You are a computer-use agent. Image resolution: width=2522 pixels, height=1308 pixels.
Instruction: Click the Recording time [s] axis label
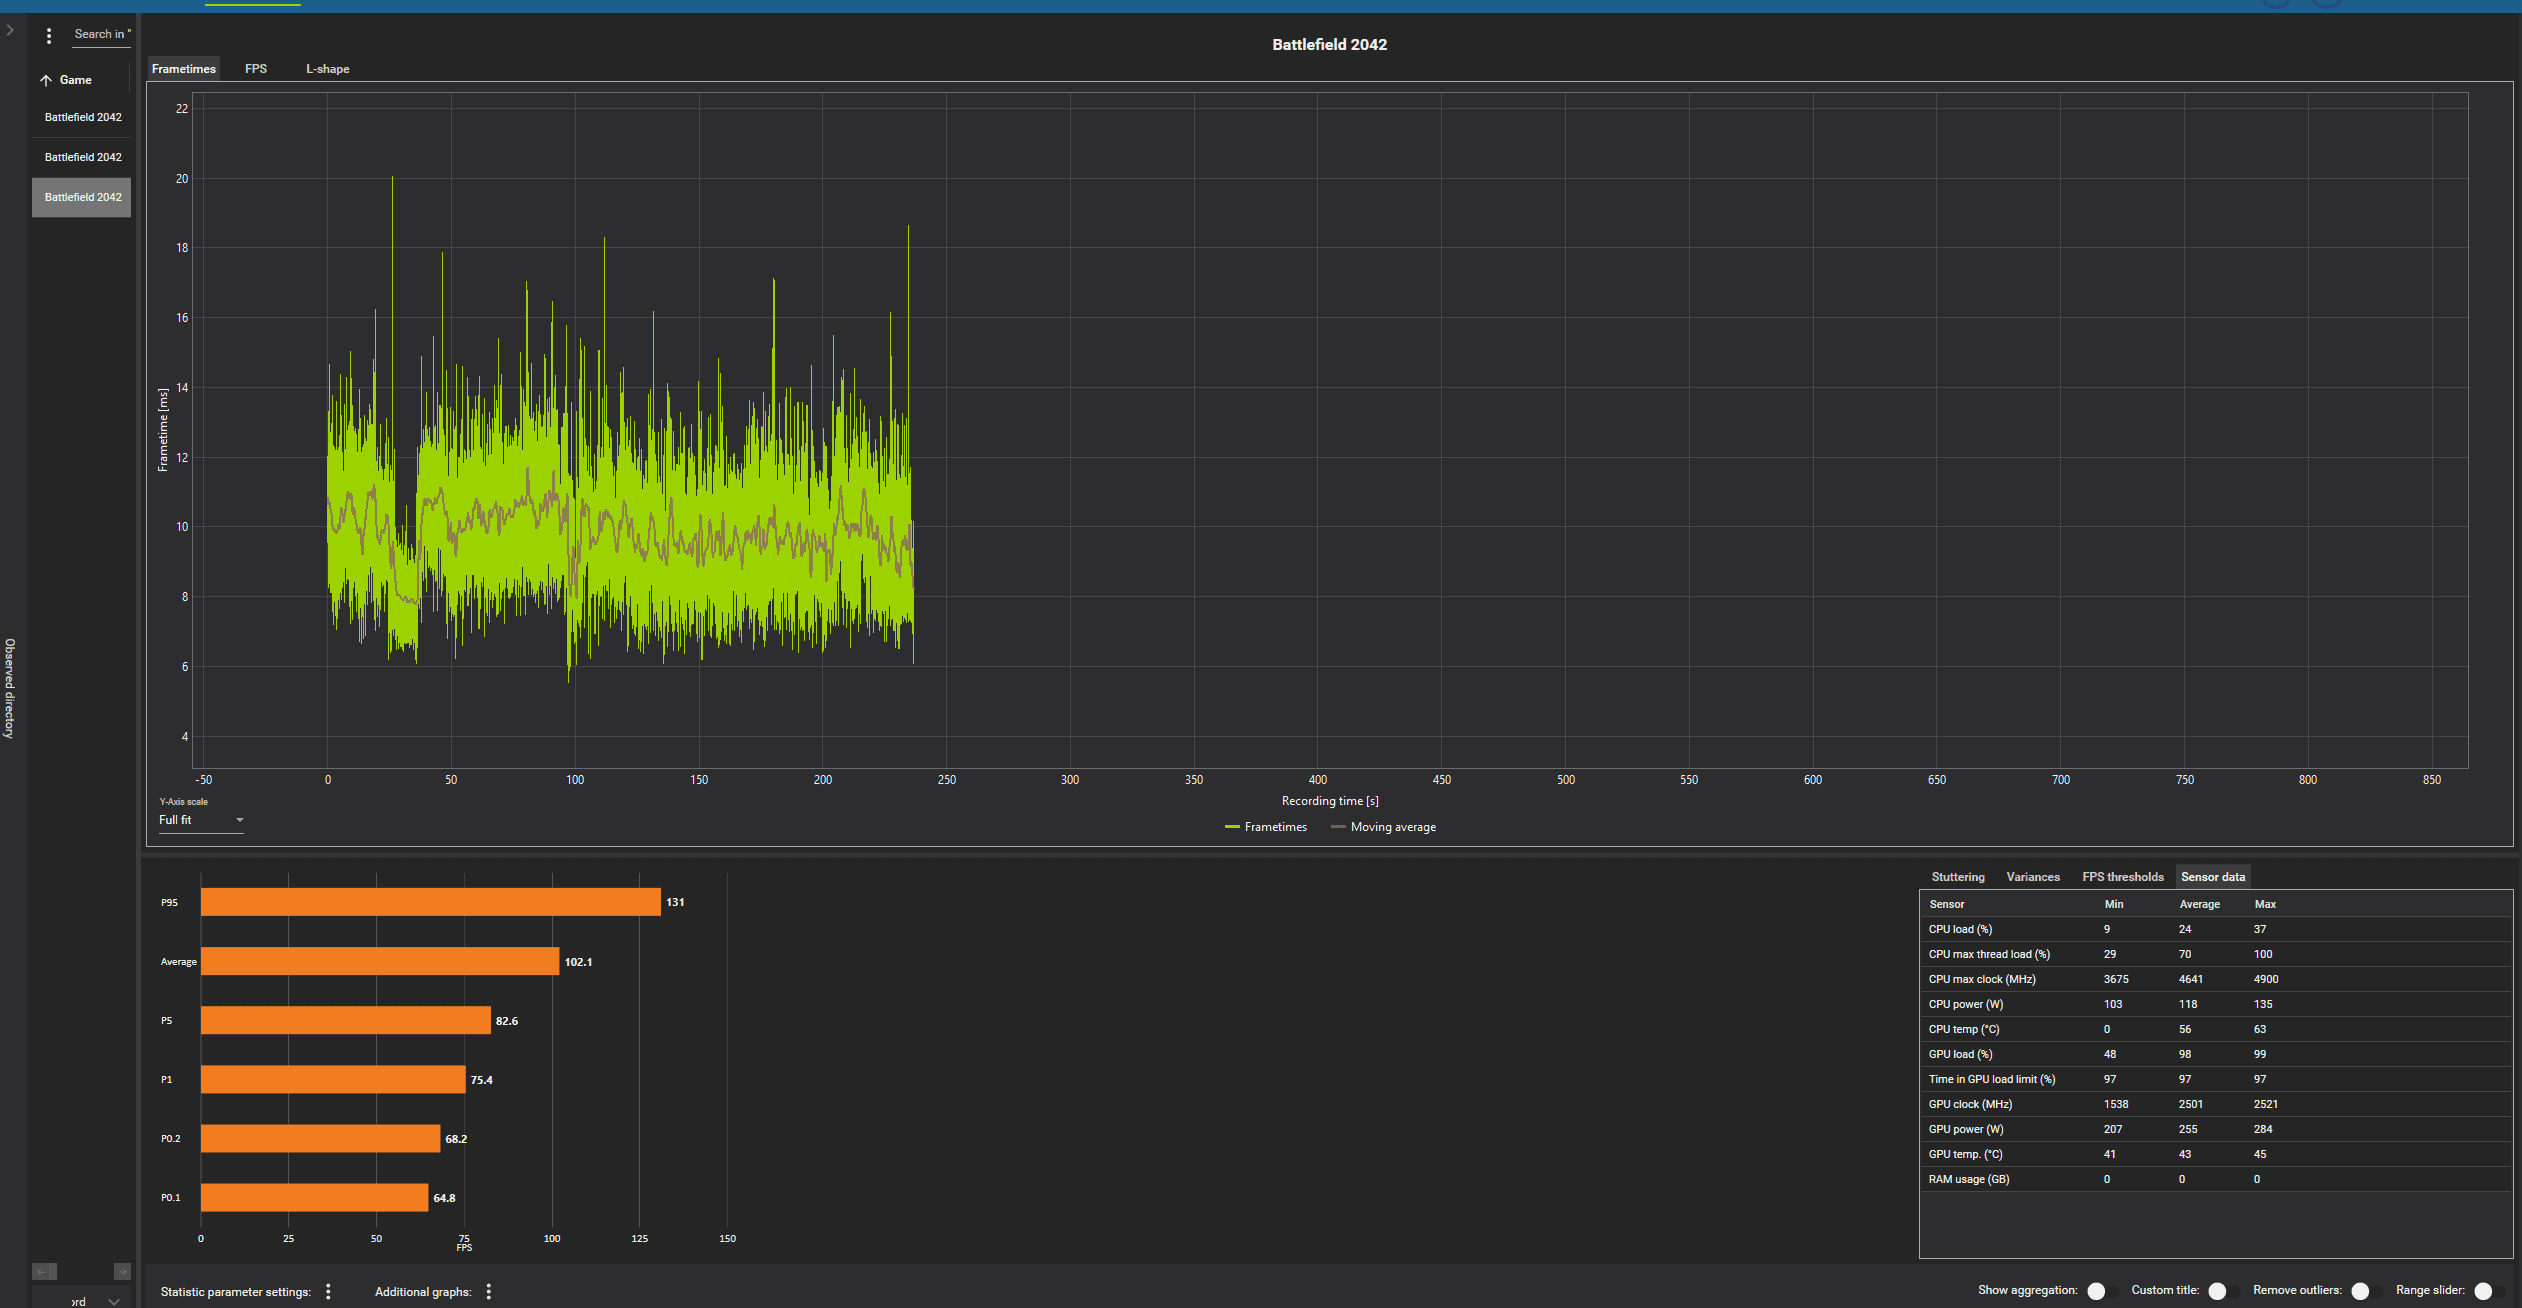pyautogui.click(x=1330, y=801)
